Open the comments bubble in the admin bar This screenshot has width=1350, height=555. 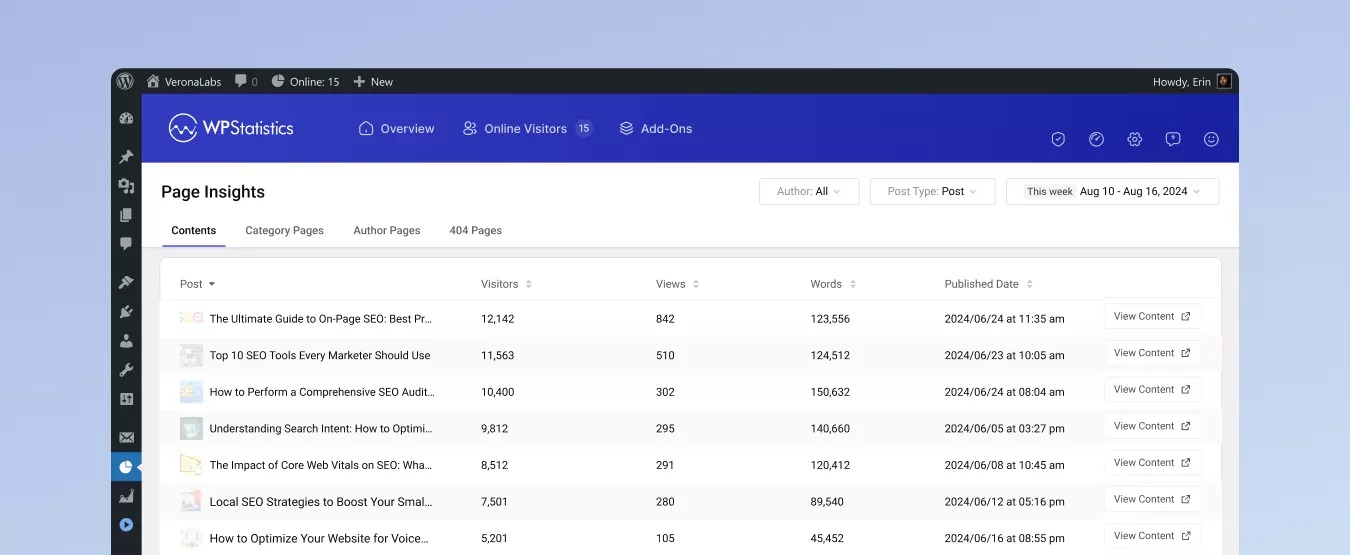pyautogui.click(x=246, y=82)
